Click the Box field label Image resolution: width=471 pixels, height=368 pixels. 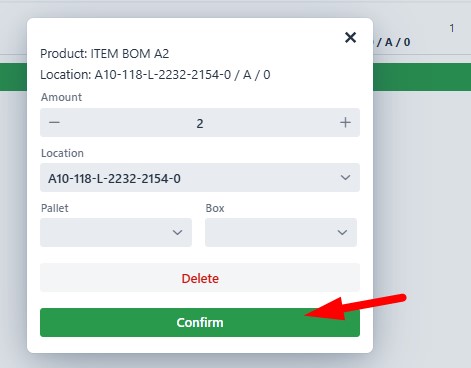pyautogui.click(x=215, y=208)
